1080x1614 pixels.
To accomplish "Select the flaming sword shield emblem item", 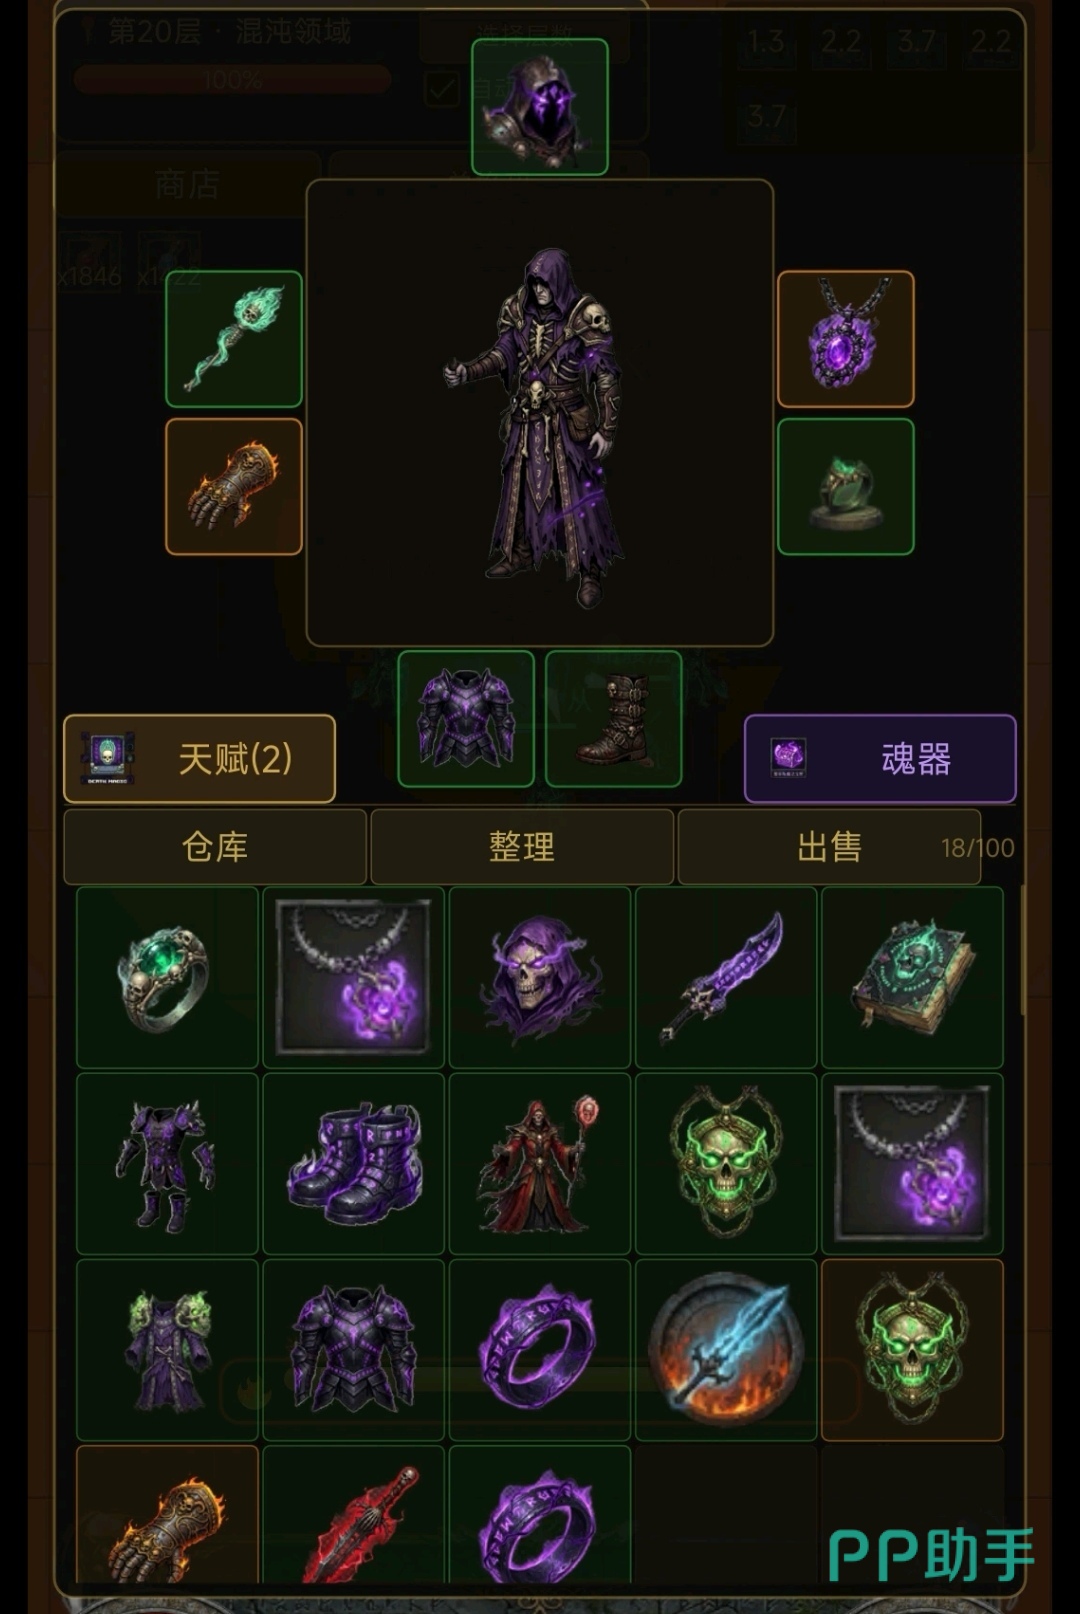I will pos(726,1350).
